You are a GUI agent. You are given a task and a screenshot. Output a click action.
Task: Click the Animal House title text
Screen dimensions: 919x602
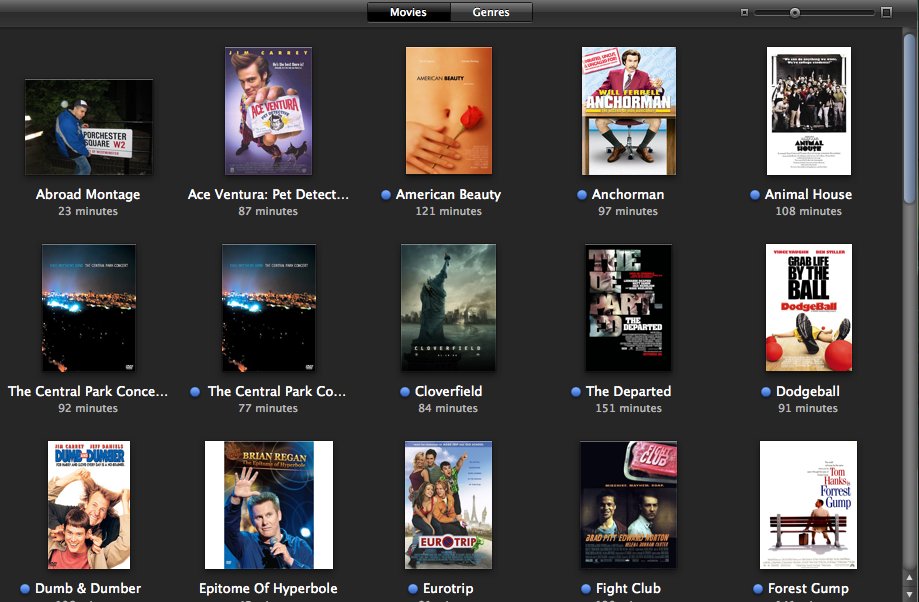coord(808,195)
